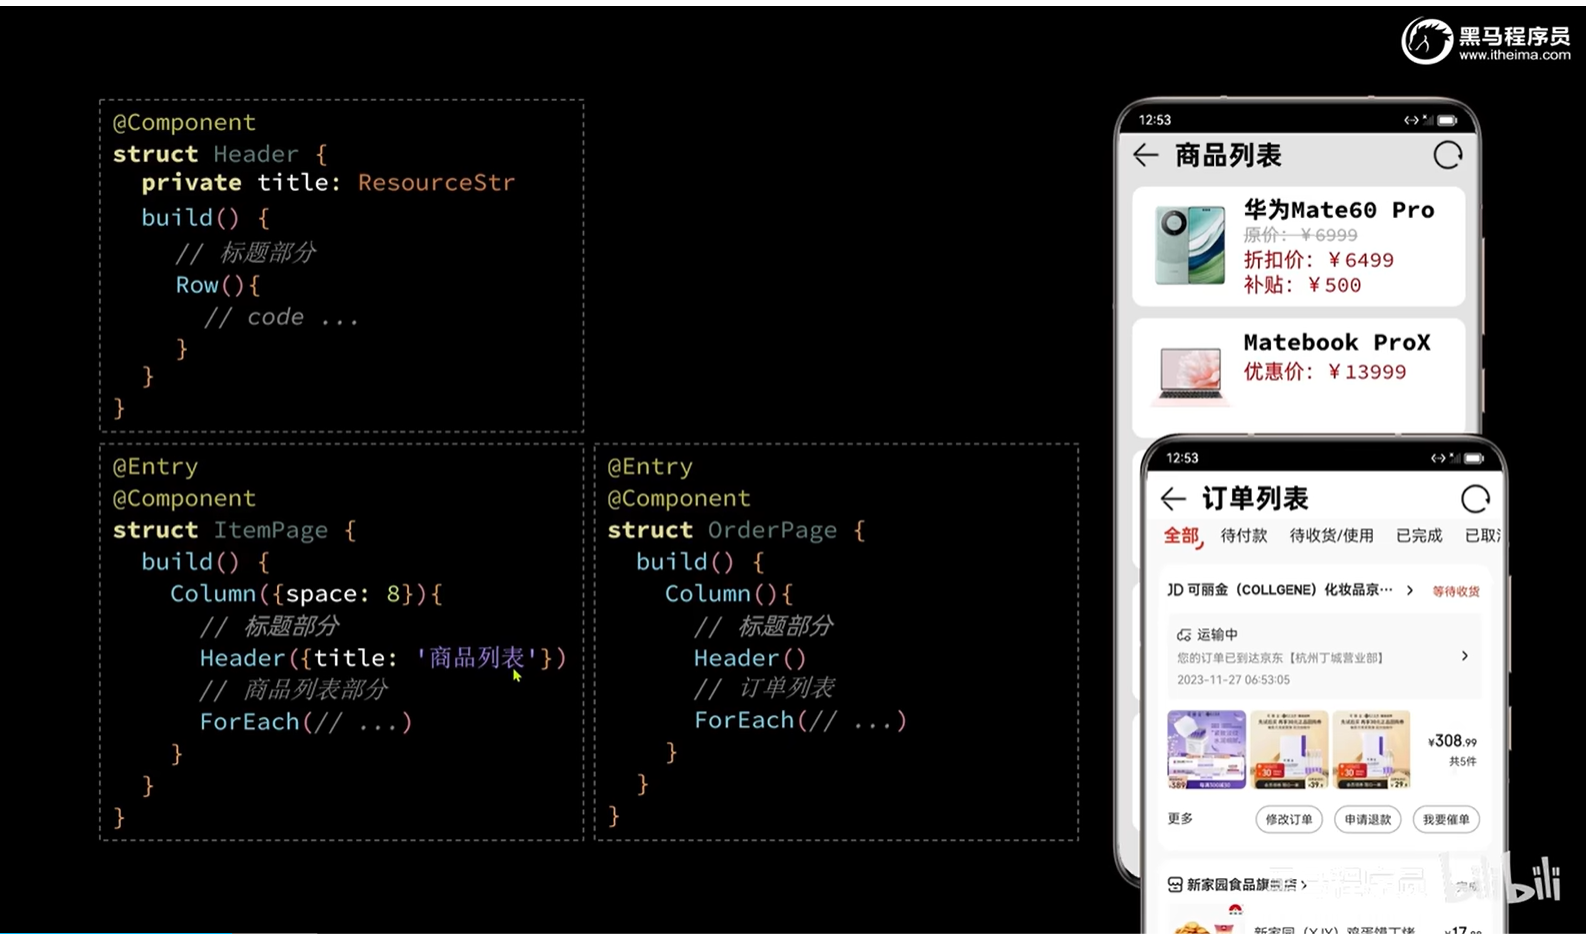Click the 黑马程序员 horse logo

tap(1427, 42)
